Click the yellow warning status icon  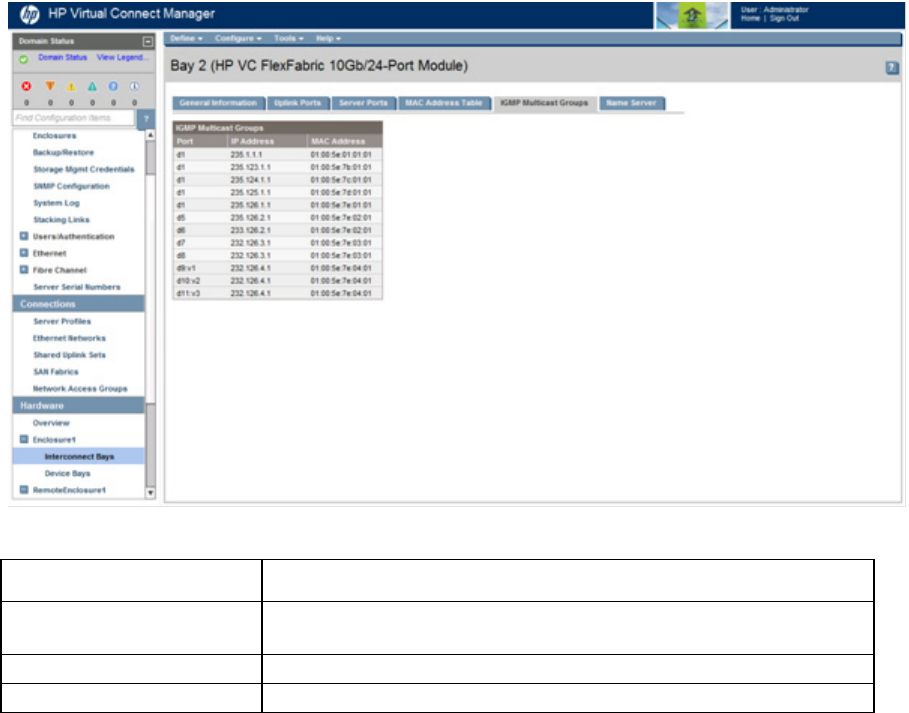click(71, 86)
